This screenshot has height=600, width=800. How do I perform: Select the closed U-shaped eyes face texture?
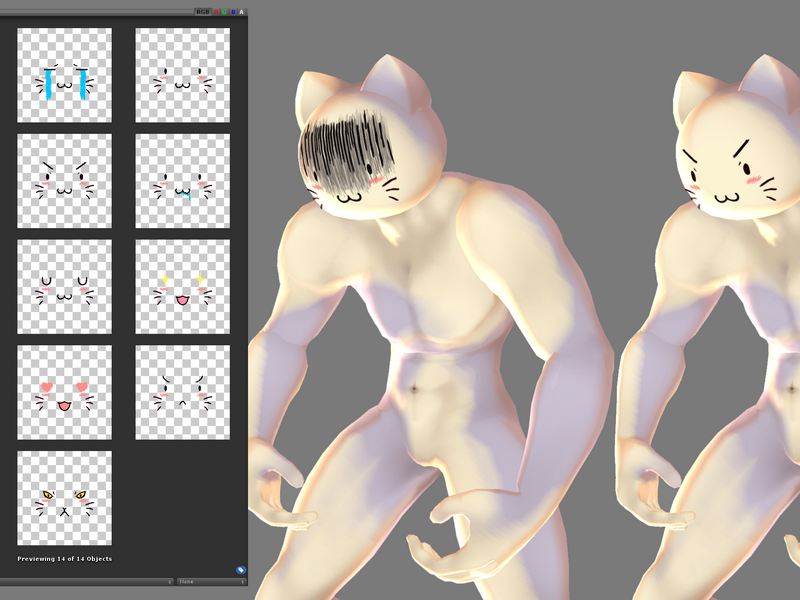click(64, 287)
